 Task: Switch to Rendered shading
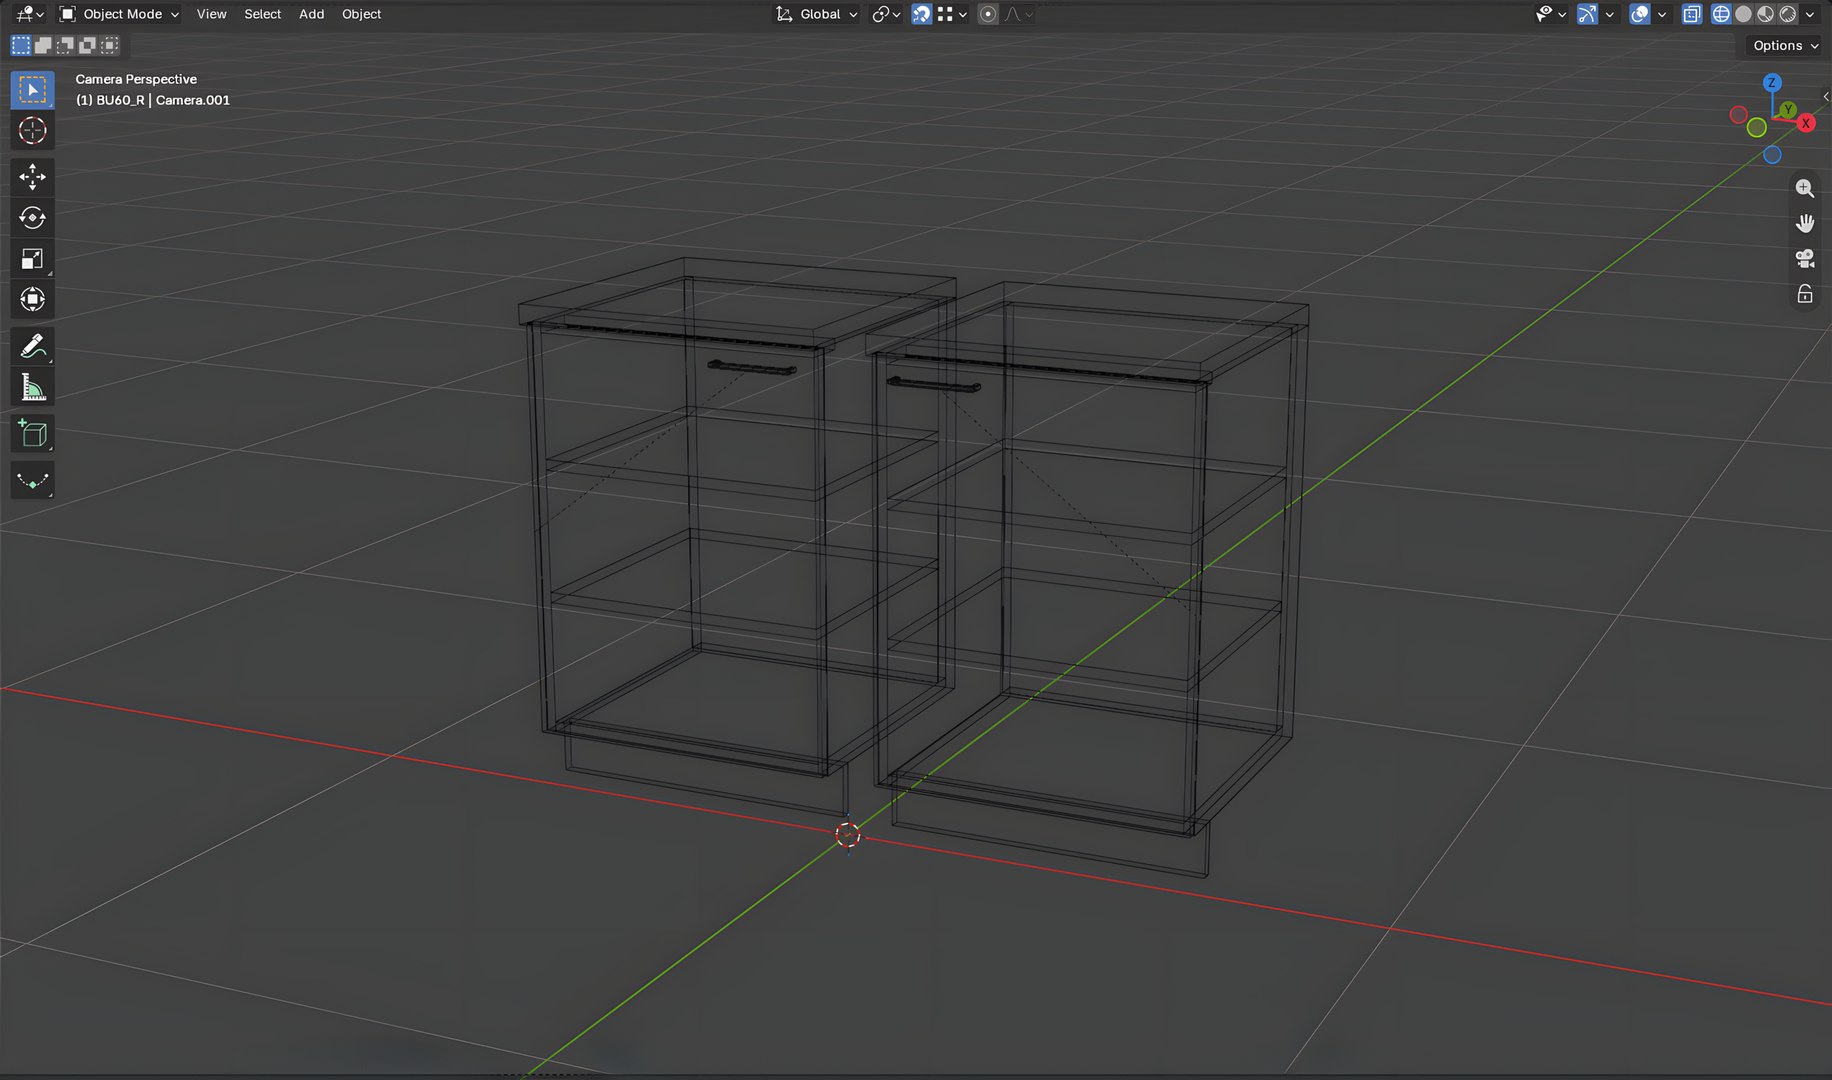click(x=1787, y=14)
